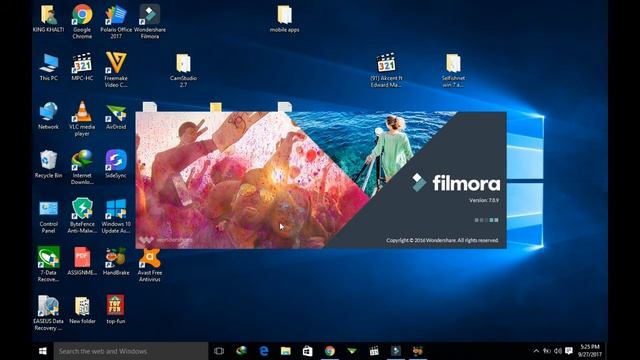Viewport: 640px width, 360px height.
Task: Open Polaris Office 2017 desktop shortcut
Action: click(116, 21)
